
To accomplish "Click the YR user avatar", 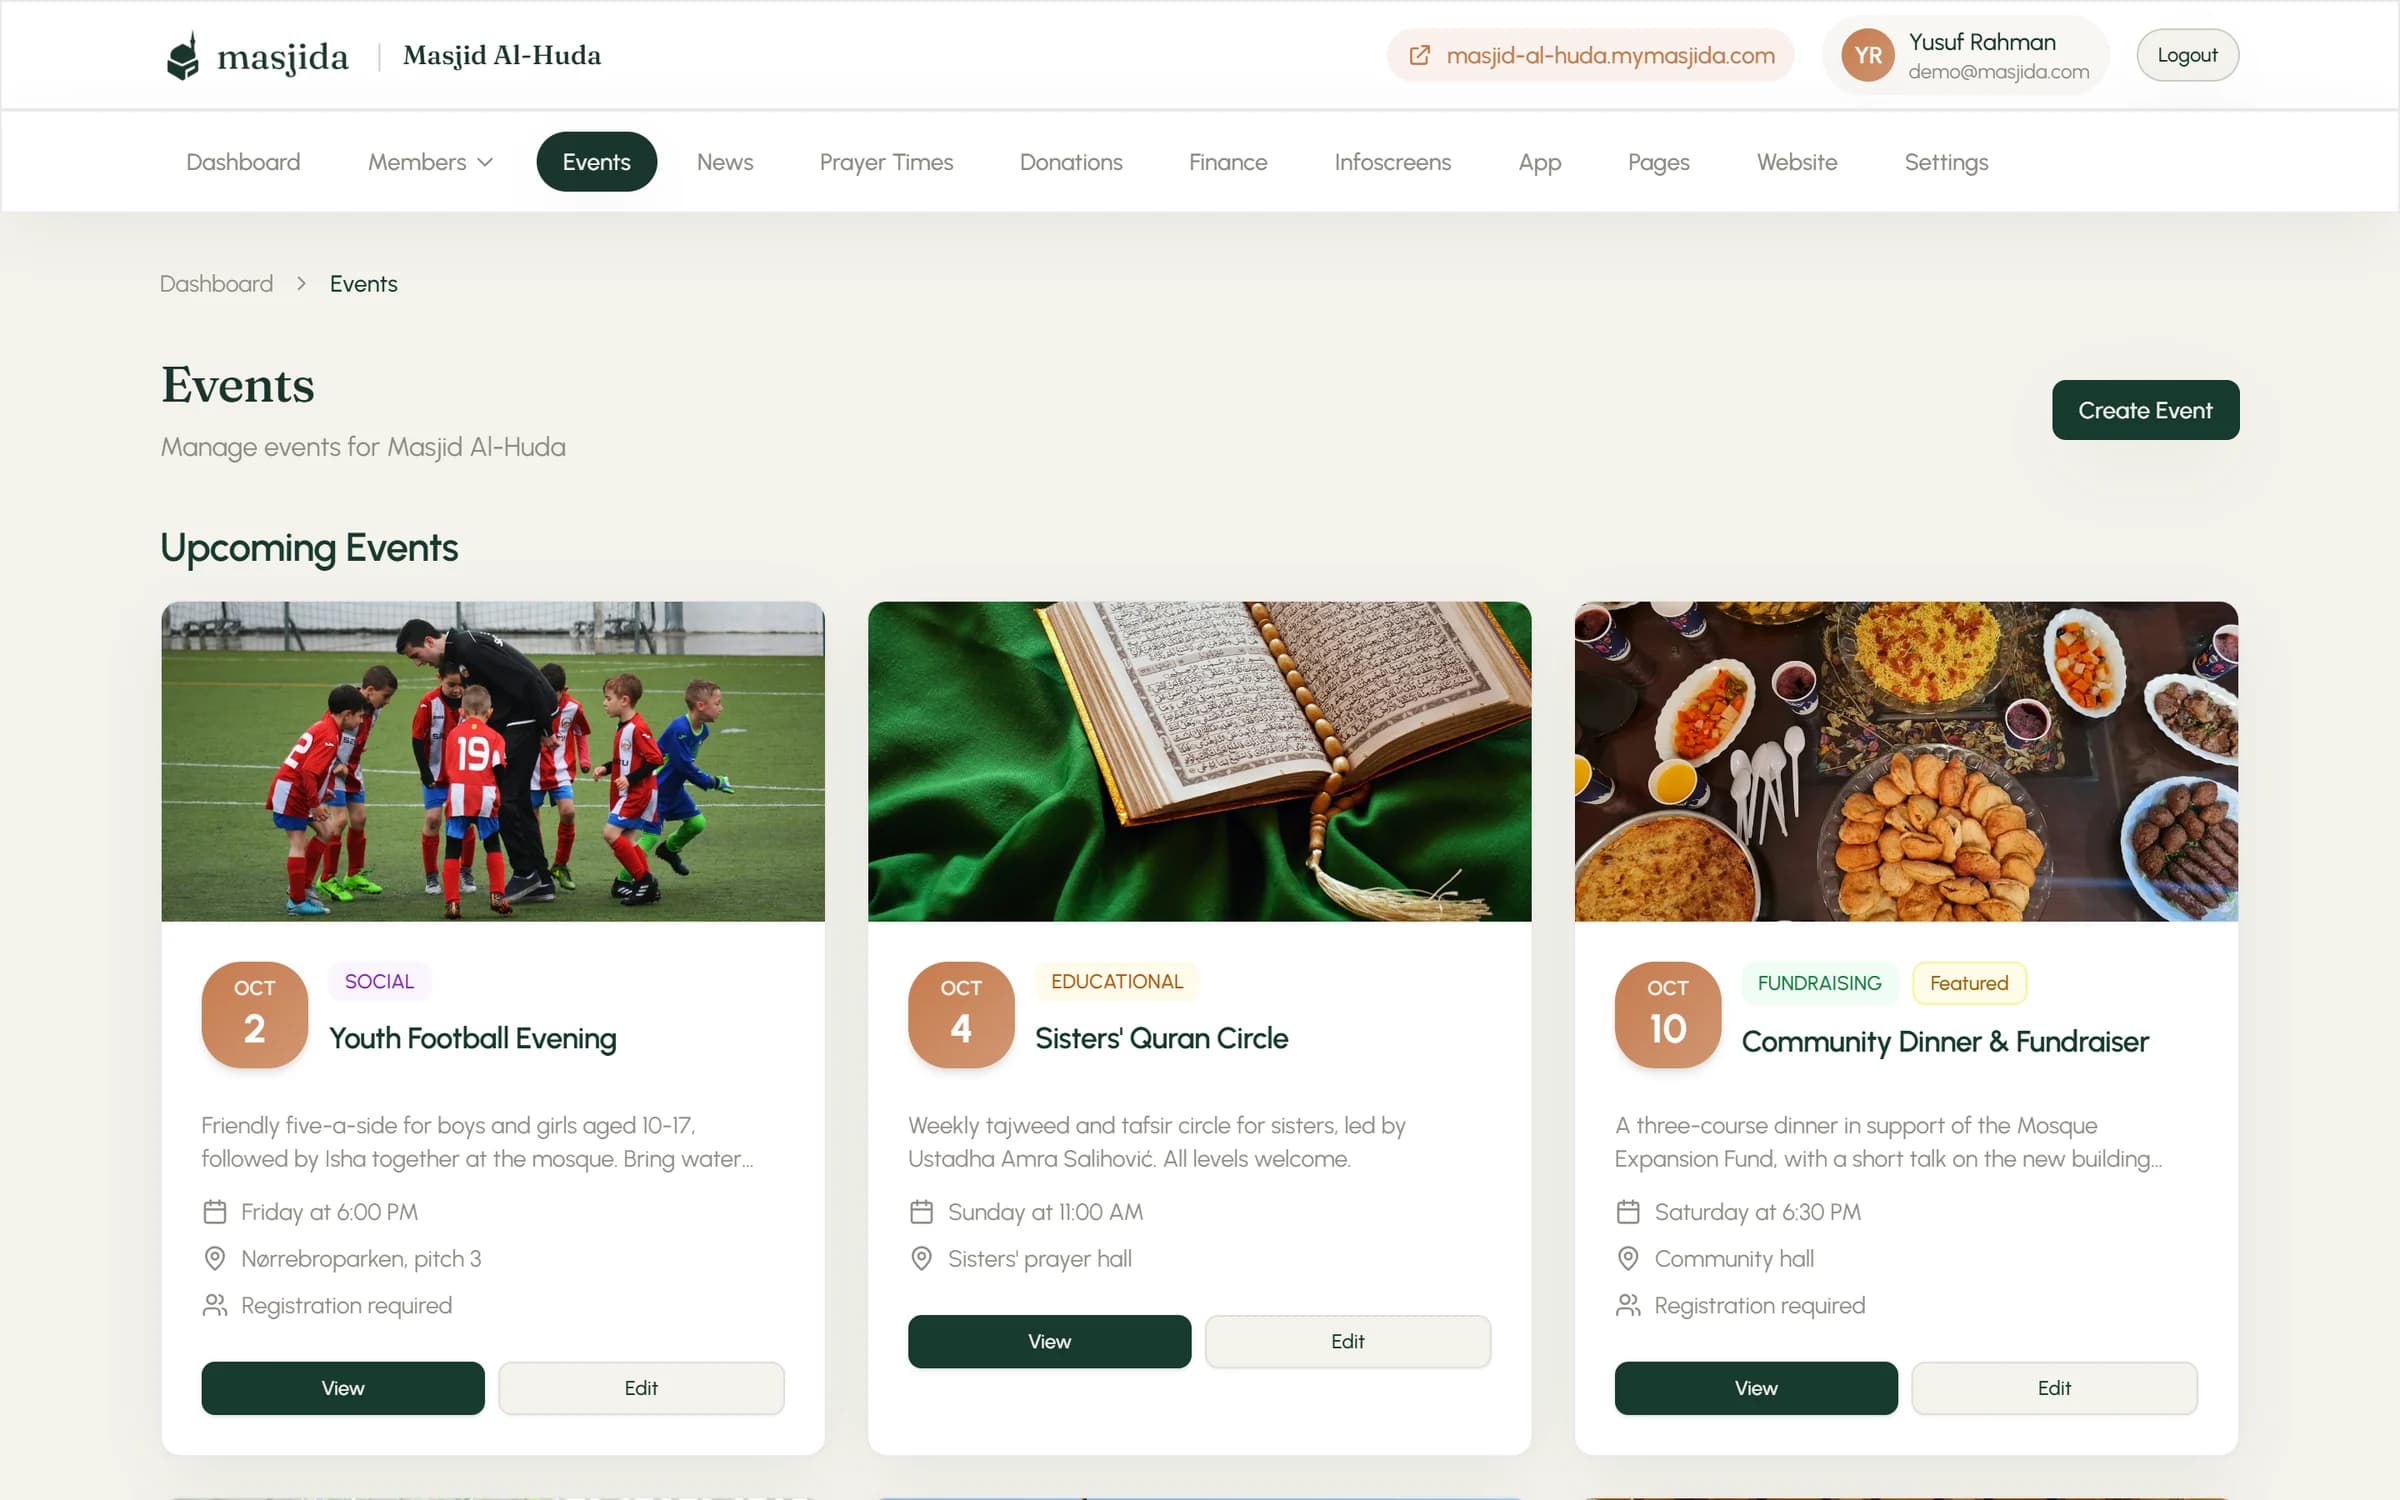I will (1867, 56).
